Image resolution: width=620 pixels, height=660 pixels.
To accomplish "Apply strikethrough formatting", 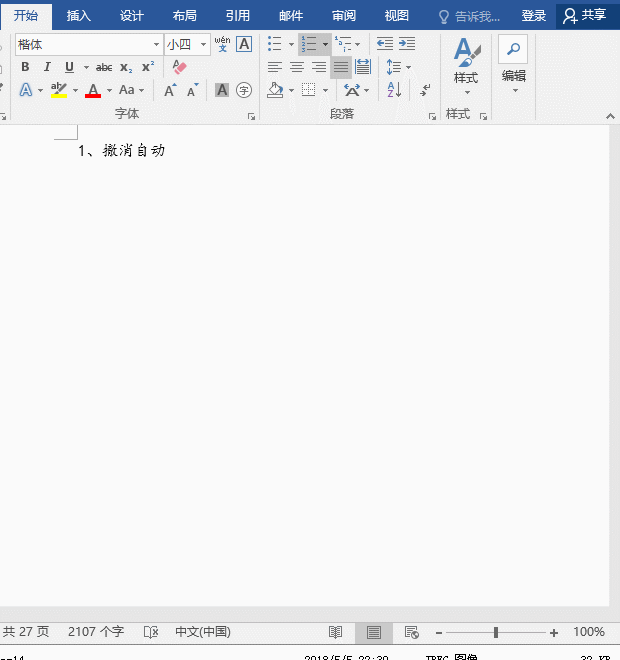I will (x=104, y=67).
